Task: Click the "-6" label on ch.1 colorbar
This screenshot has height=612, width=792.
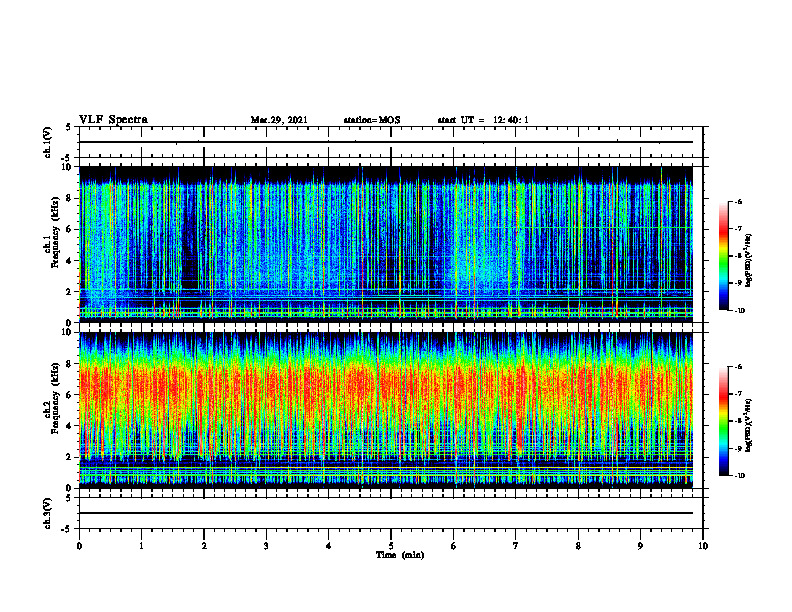Action: click(739, 201)
